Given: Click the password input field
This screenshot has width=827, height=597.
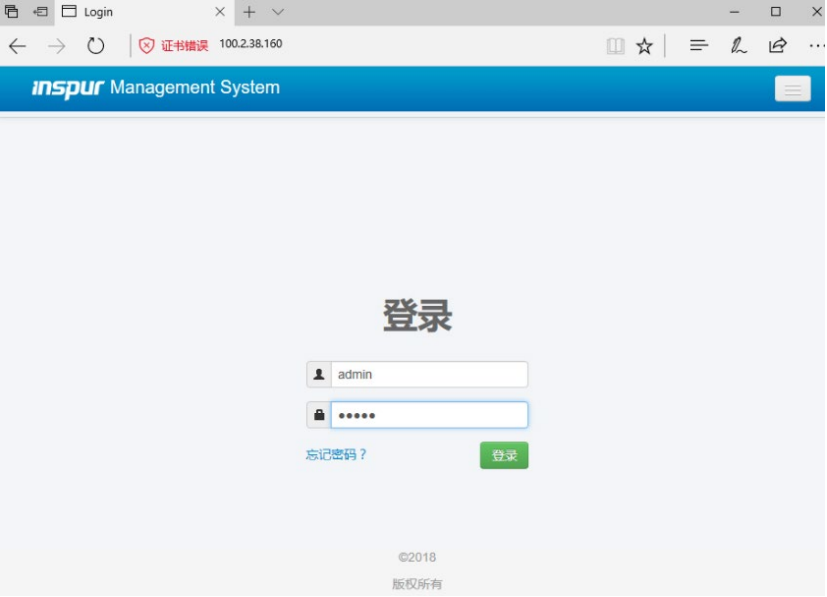Looking at the screenshot, I should (x=429, y=415).
